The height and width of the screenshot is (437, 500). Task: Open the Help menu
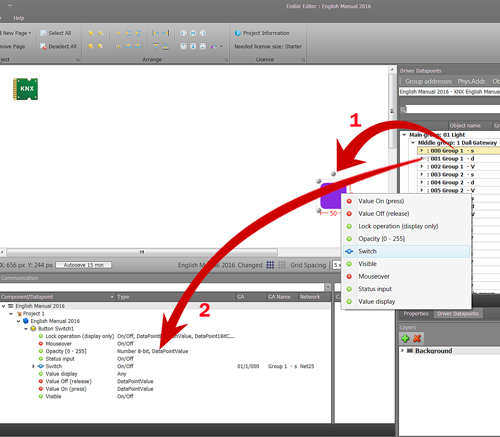pyautogui.click(x=19, y=18)
